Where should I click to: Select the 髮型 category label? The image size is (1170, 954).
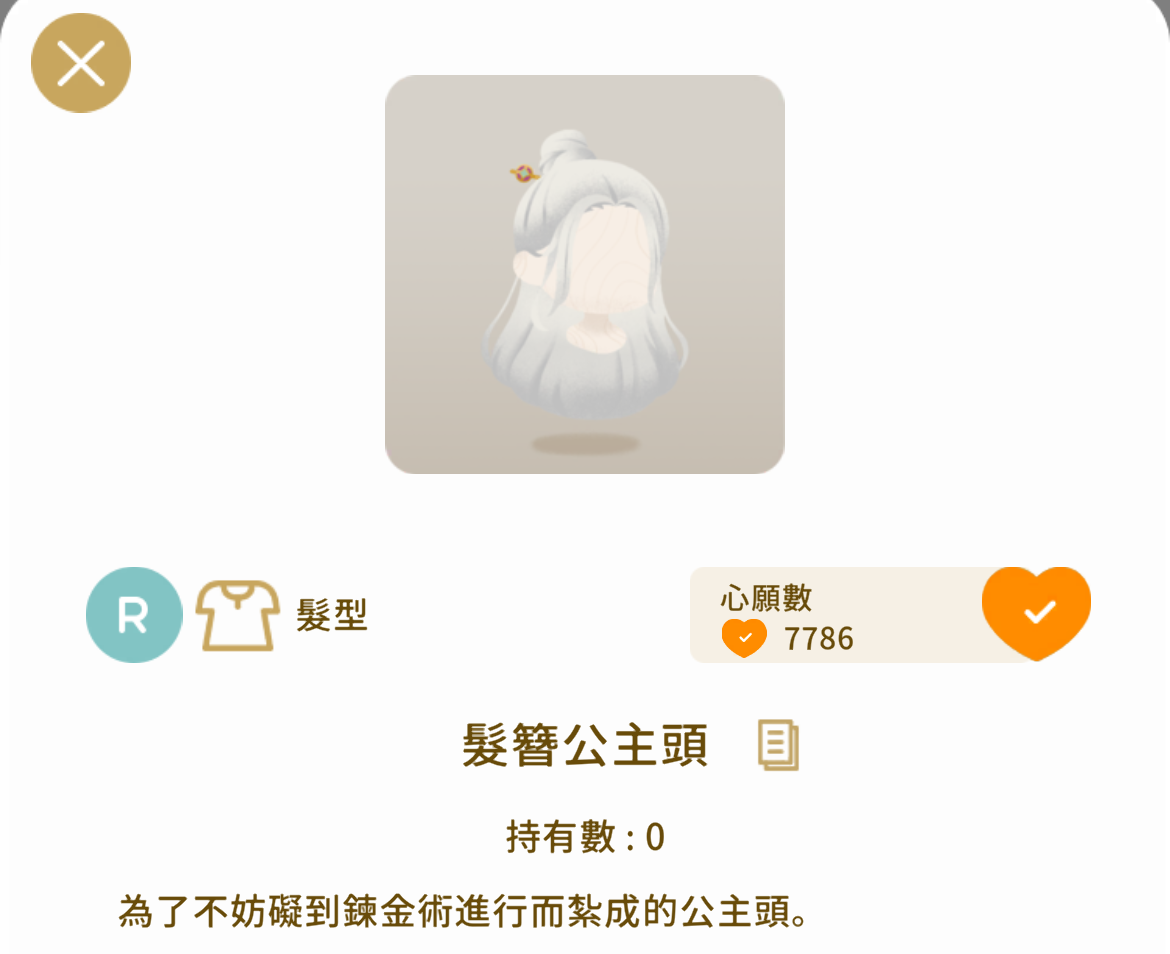point(331,615)
